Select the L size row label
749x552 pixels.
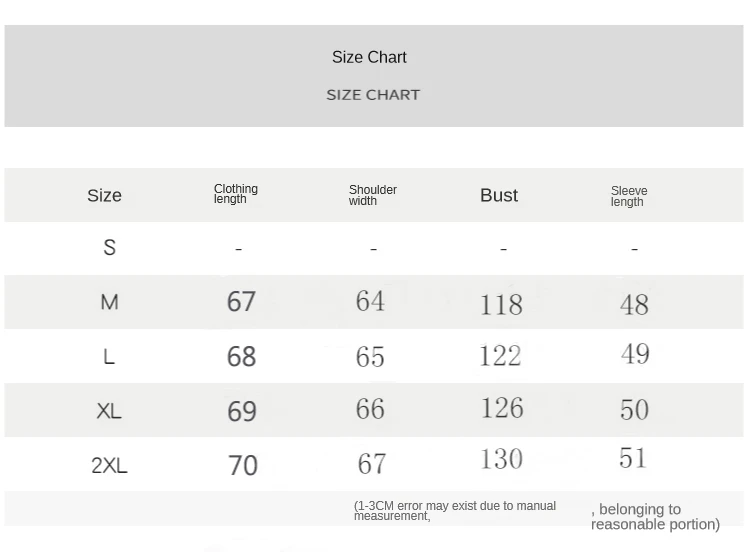coord(109,356)
